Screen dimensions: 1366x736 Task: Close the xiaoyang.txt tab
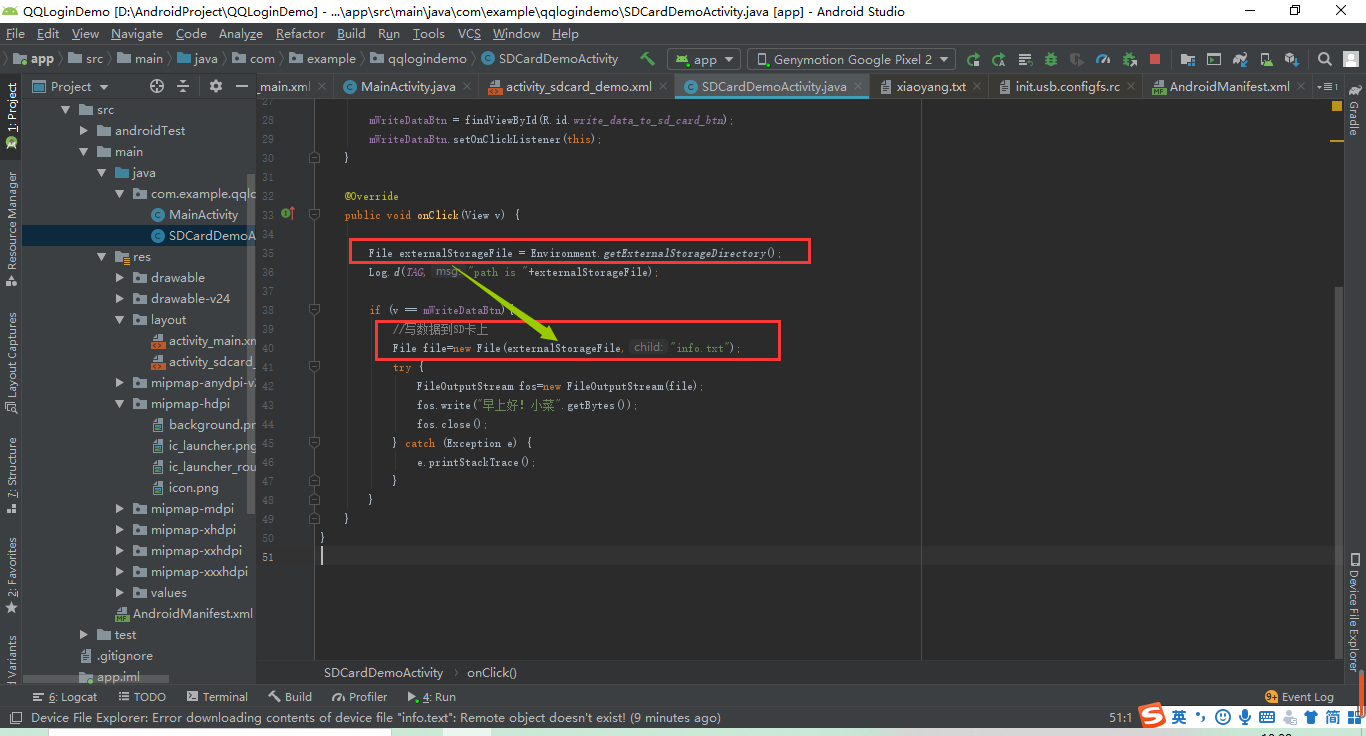coord(978,87)
